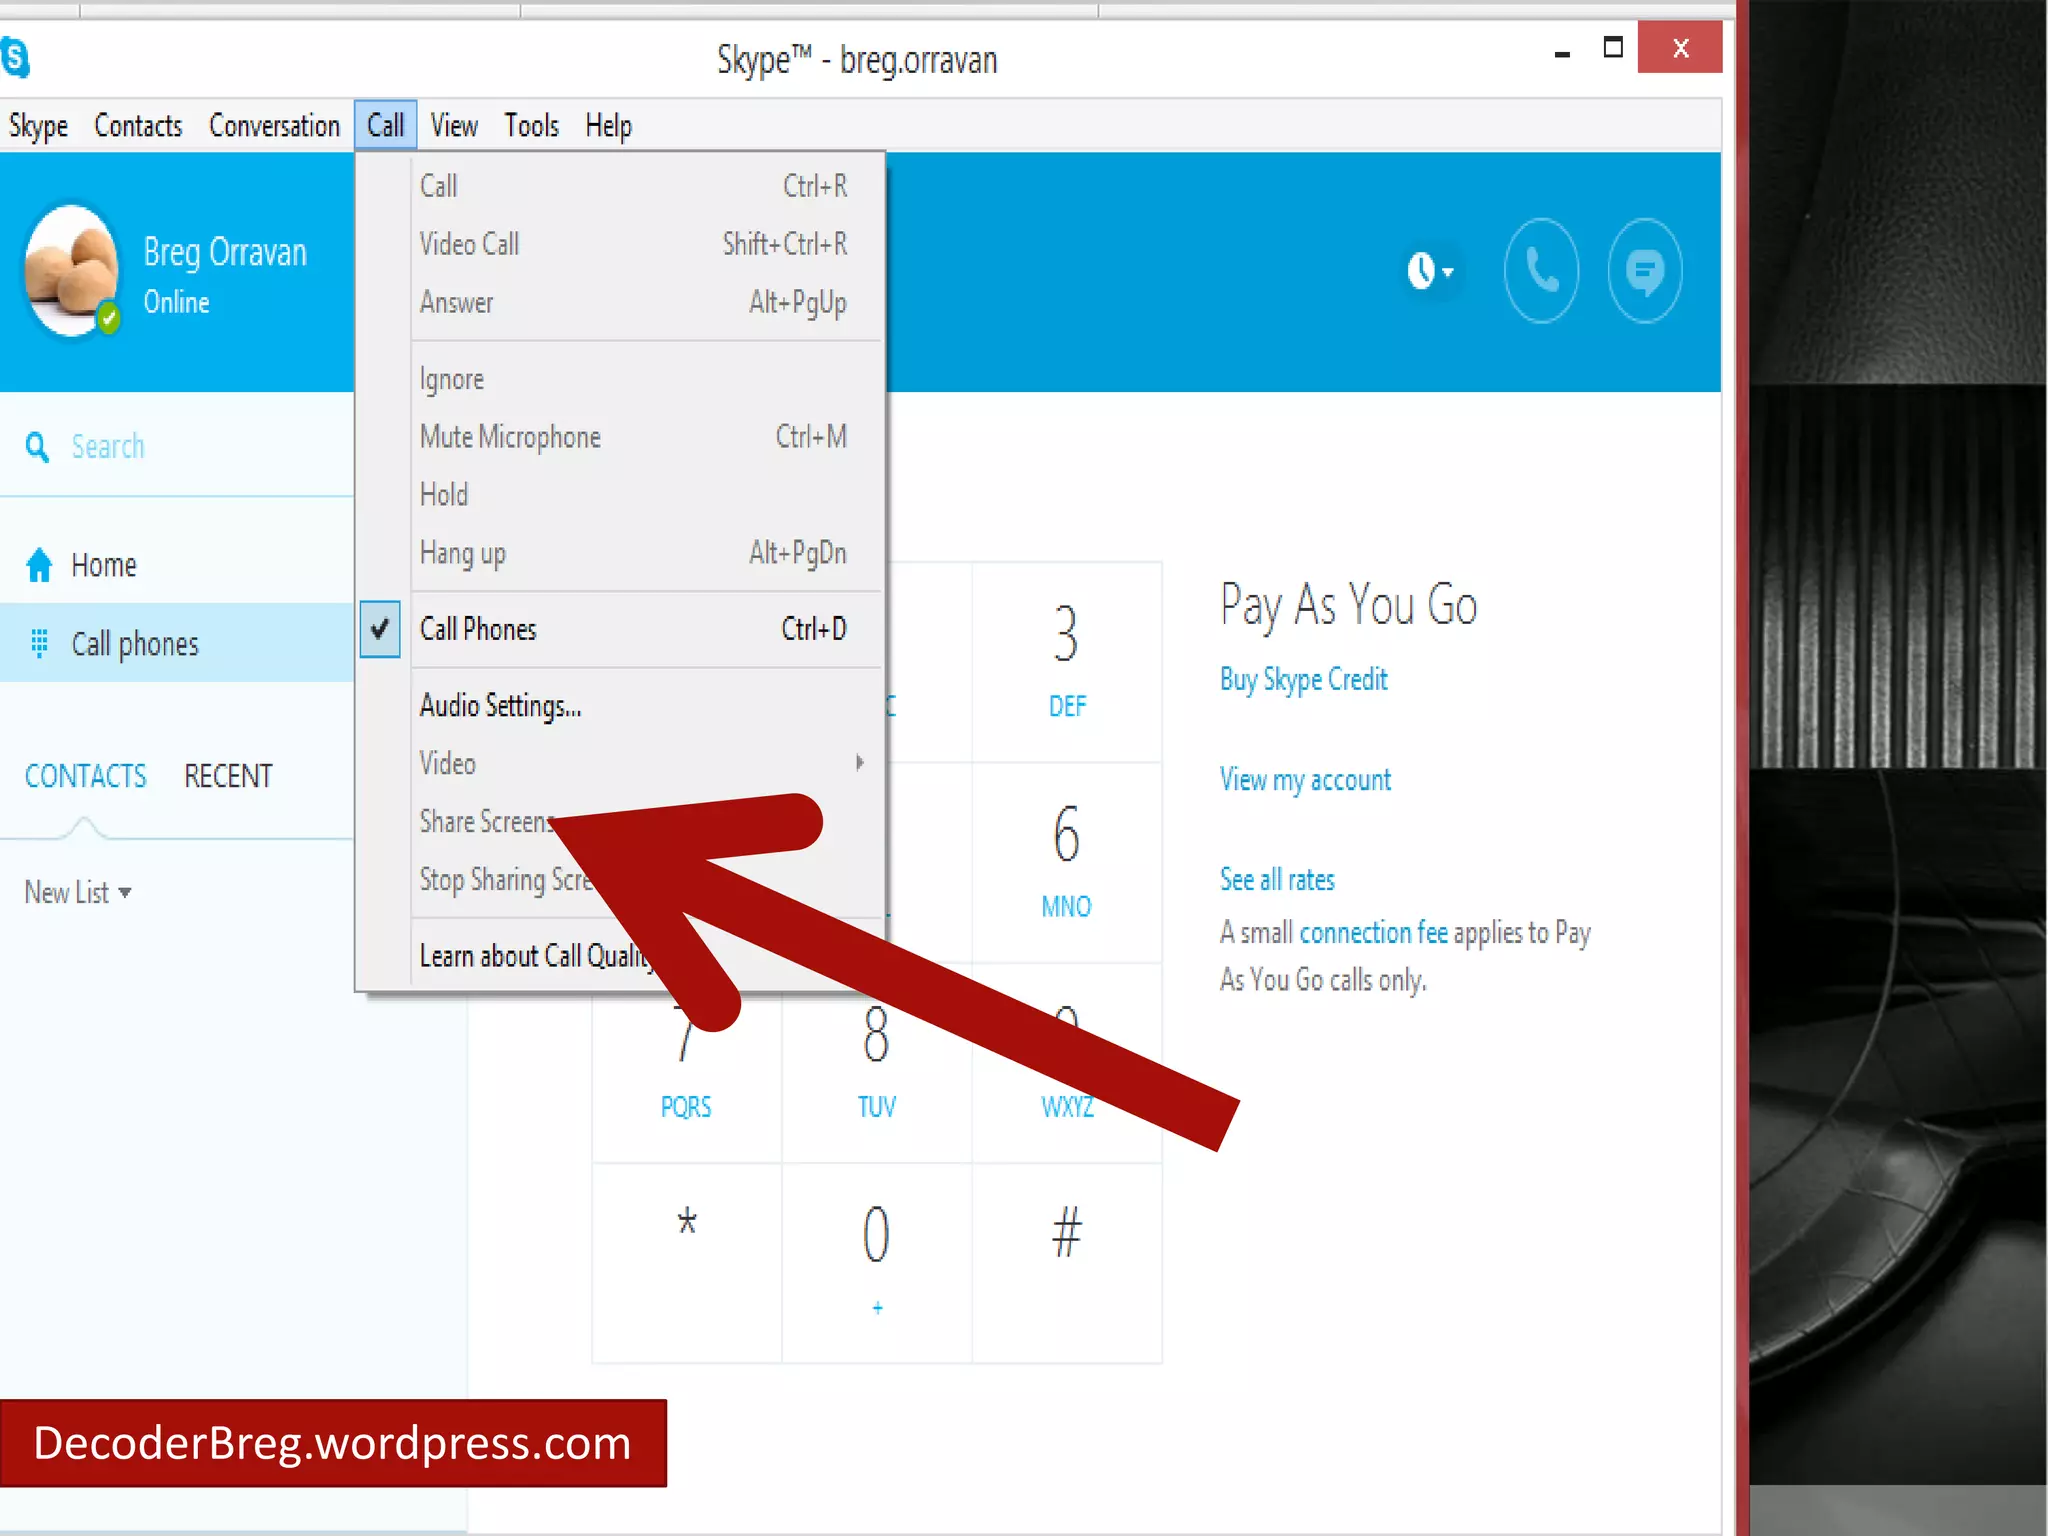Viewport: 2048px width, 1536px height.
Task: Click the Call phones dial pad icon
Action: 39,643
